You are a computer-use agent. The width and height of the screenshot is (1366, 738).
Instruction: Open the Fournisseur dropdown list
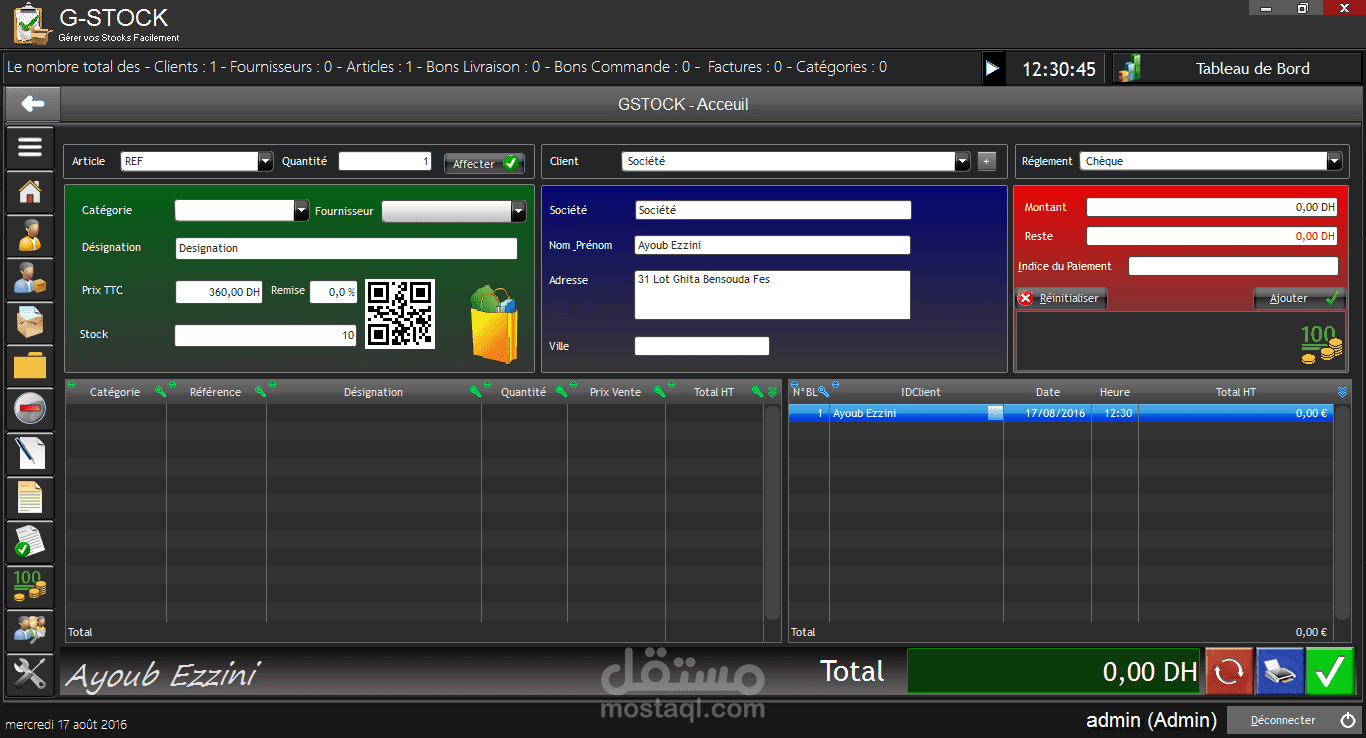point(520,211)
